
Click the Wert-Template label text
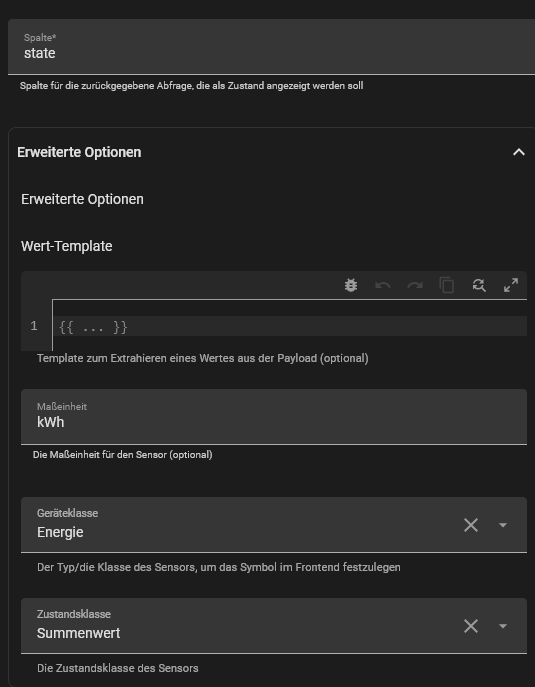pos(67,246)
